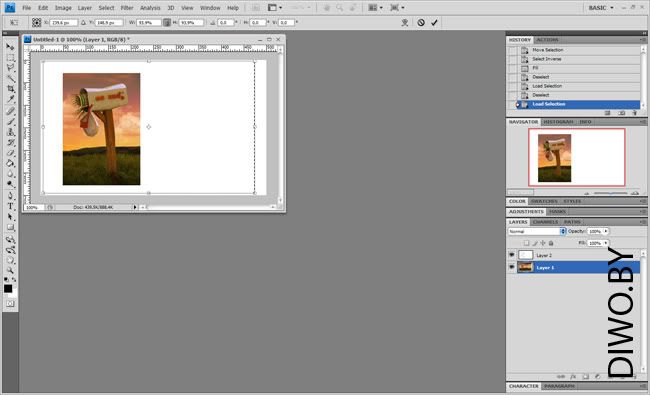Toggle lock transparent pixels in Layers panel

[x=526, y=243]
